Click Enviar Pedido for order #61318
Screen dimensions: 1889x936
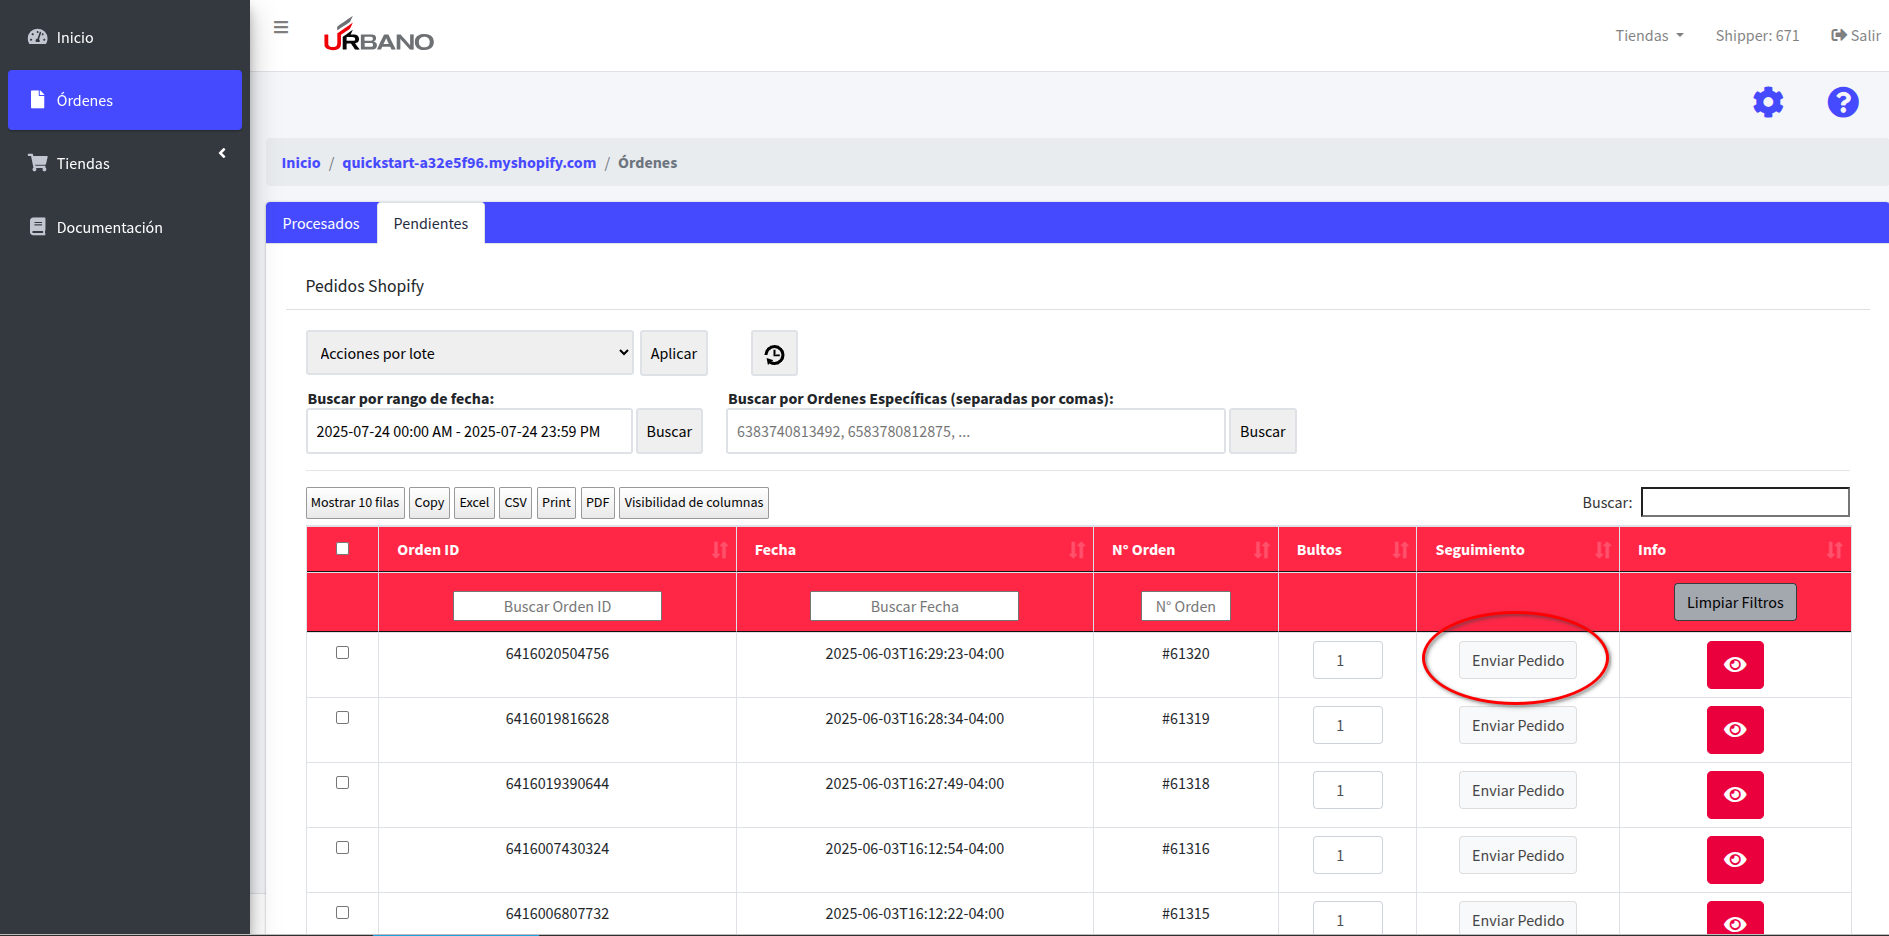click(x=1517, y=791)
